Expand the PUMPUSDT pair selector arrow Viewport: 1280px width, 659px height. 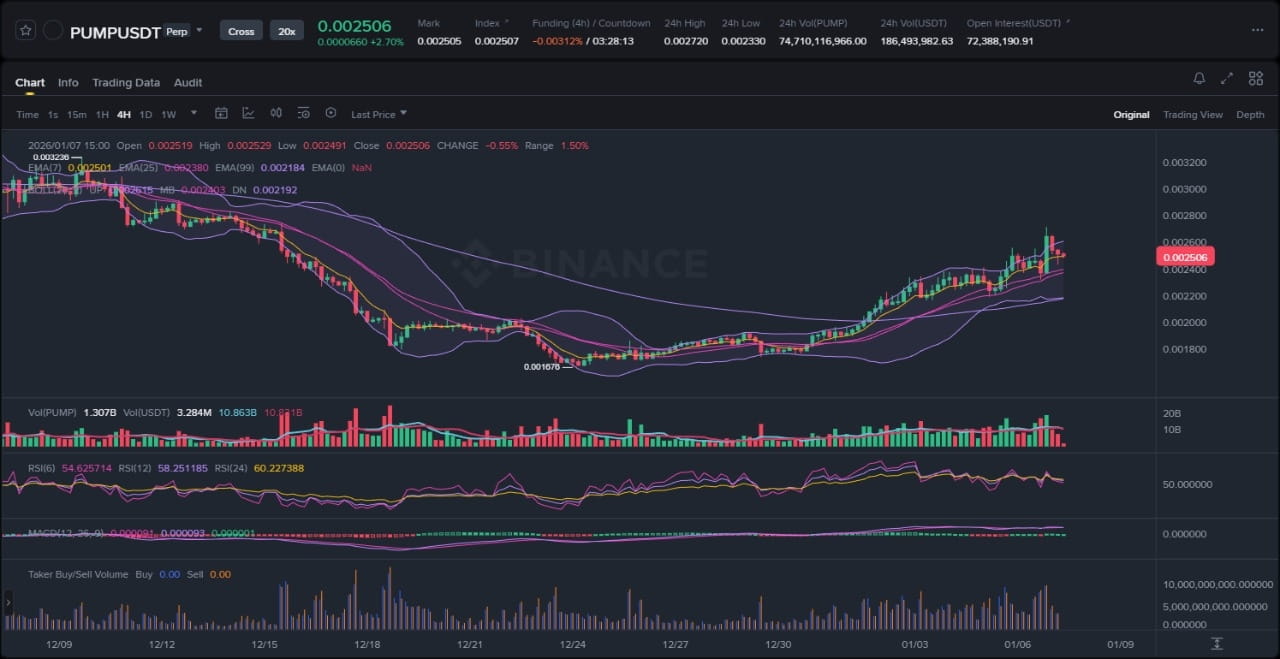[x=199, y=30]
